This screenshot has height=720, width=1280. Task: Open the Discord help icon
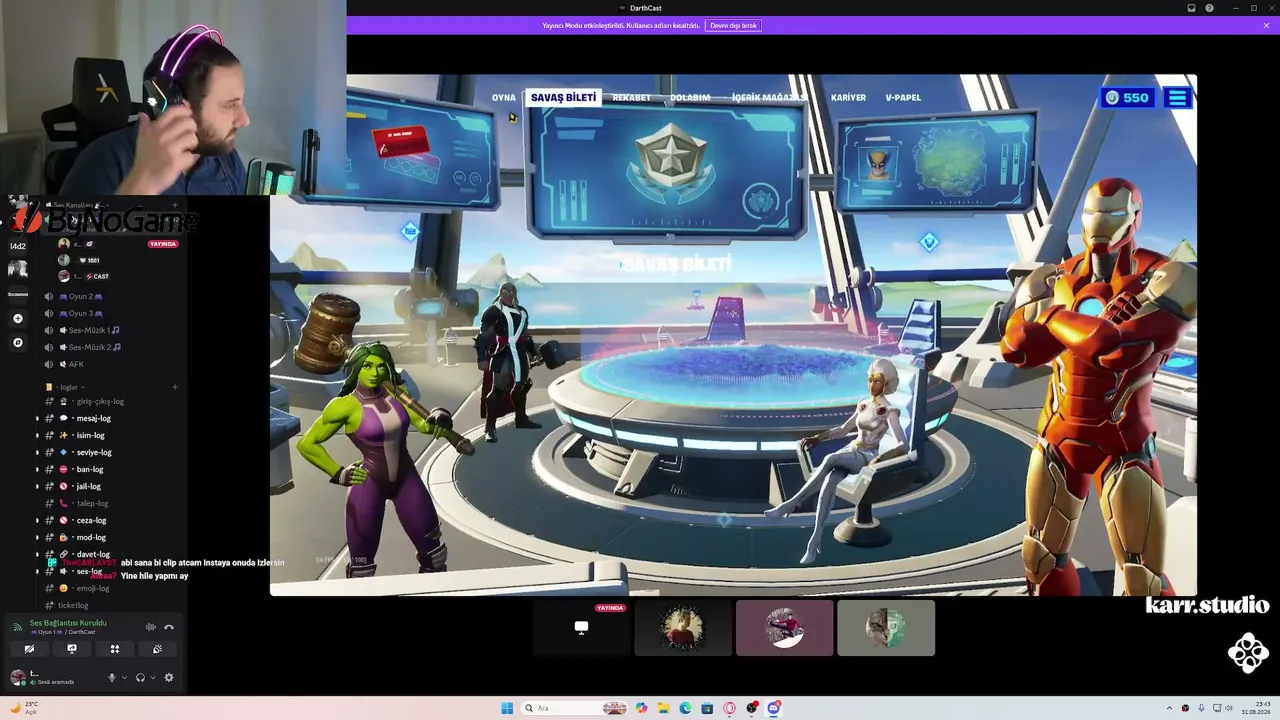[x=1209, y=8]
